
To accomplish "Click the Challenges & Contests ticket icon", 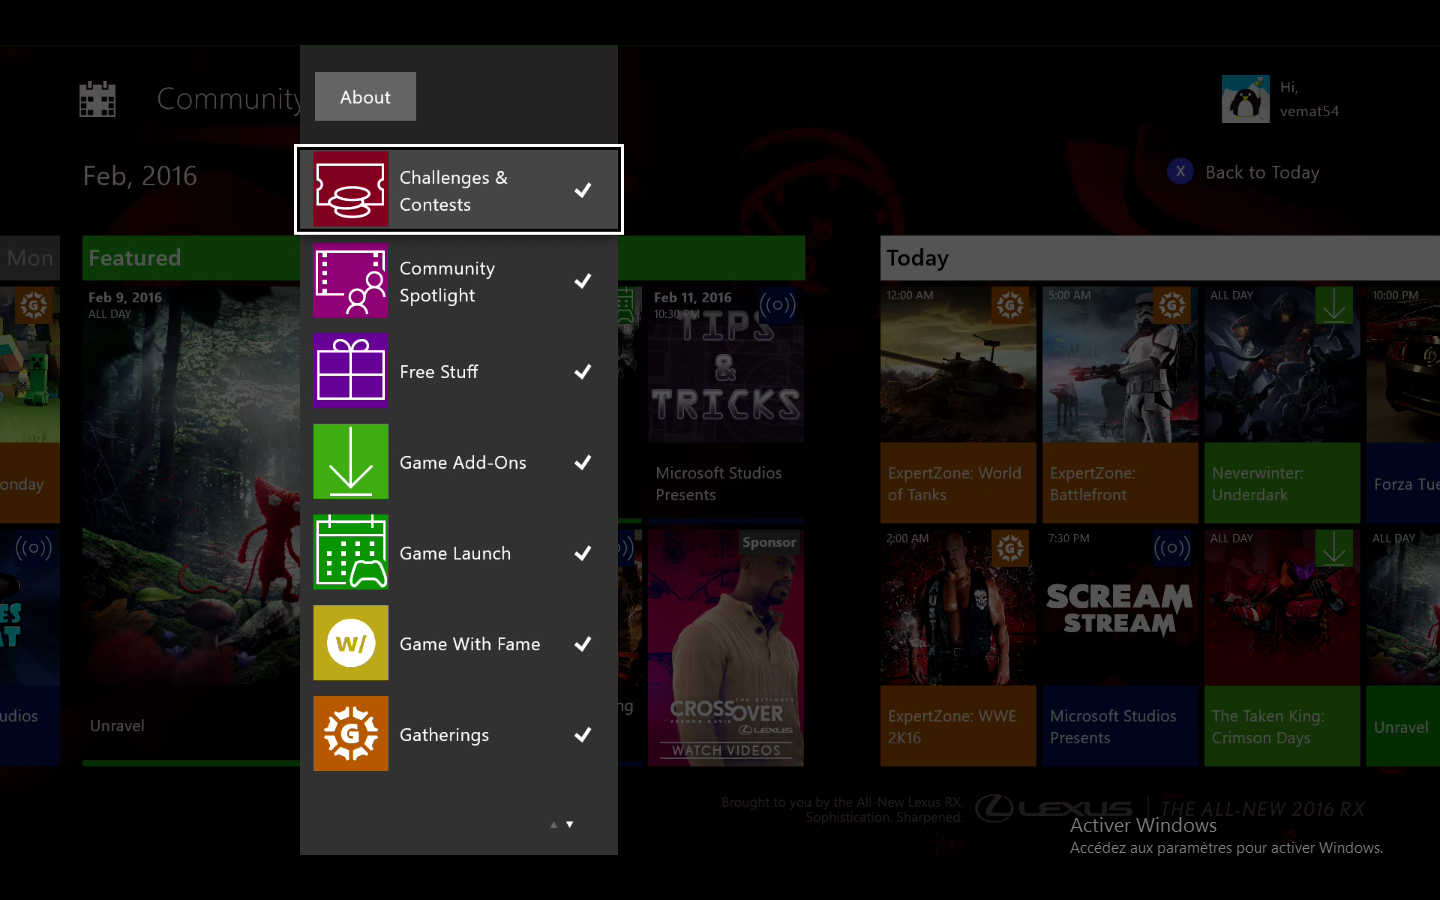I will pyautogui.click(x=350, y=190).
